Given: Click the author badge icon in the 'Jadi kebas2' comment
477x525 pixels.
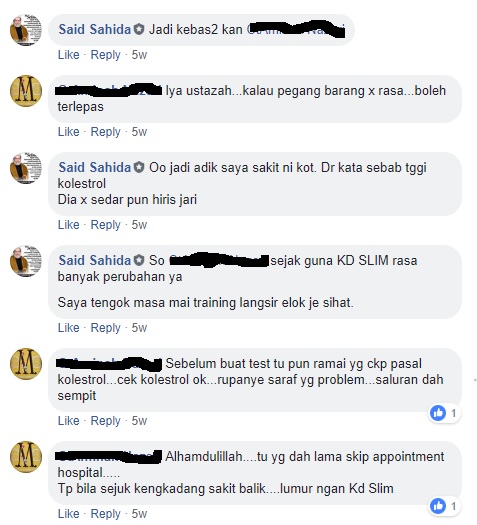Looking at the screenshot, I should point(139,29).
